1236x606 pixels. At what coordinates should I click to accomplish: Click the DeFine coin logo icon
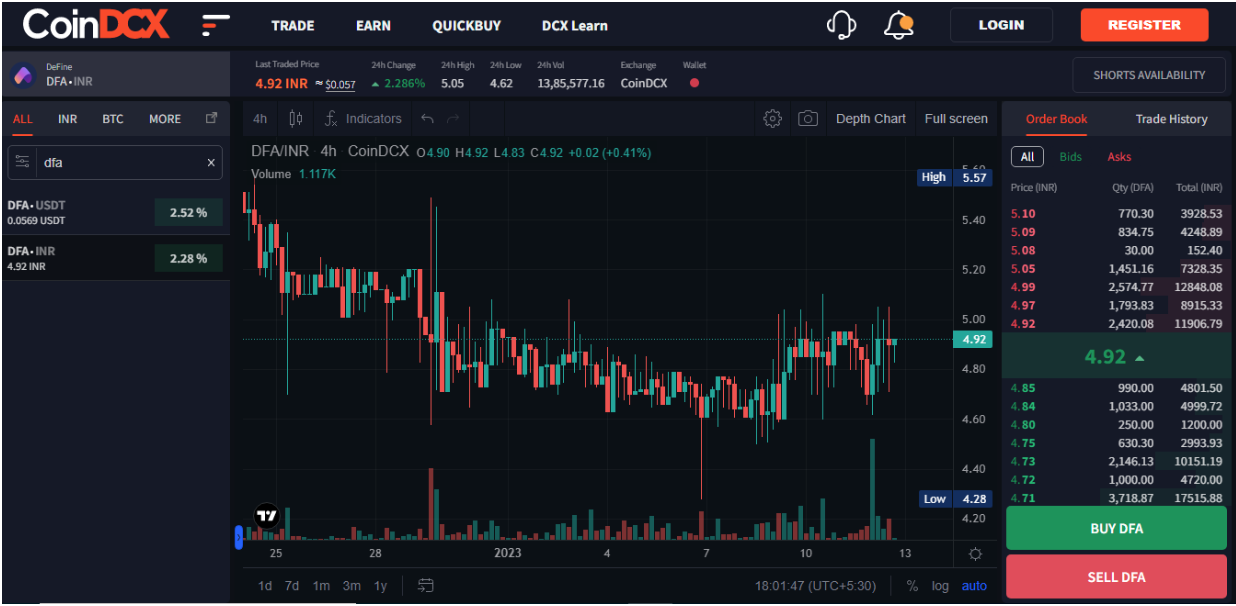[22, 75]
